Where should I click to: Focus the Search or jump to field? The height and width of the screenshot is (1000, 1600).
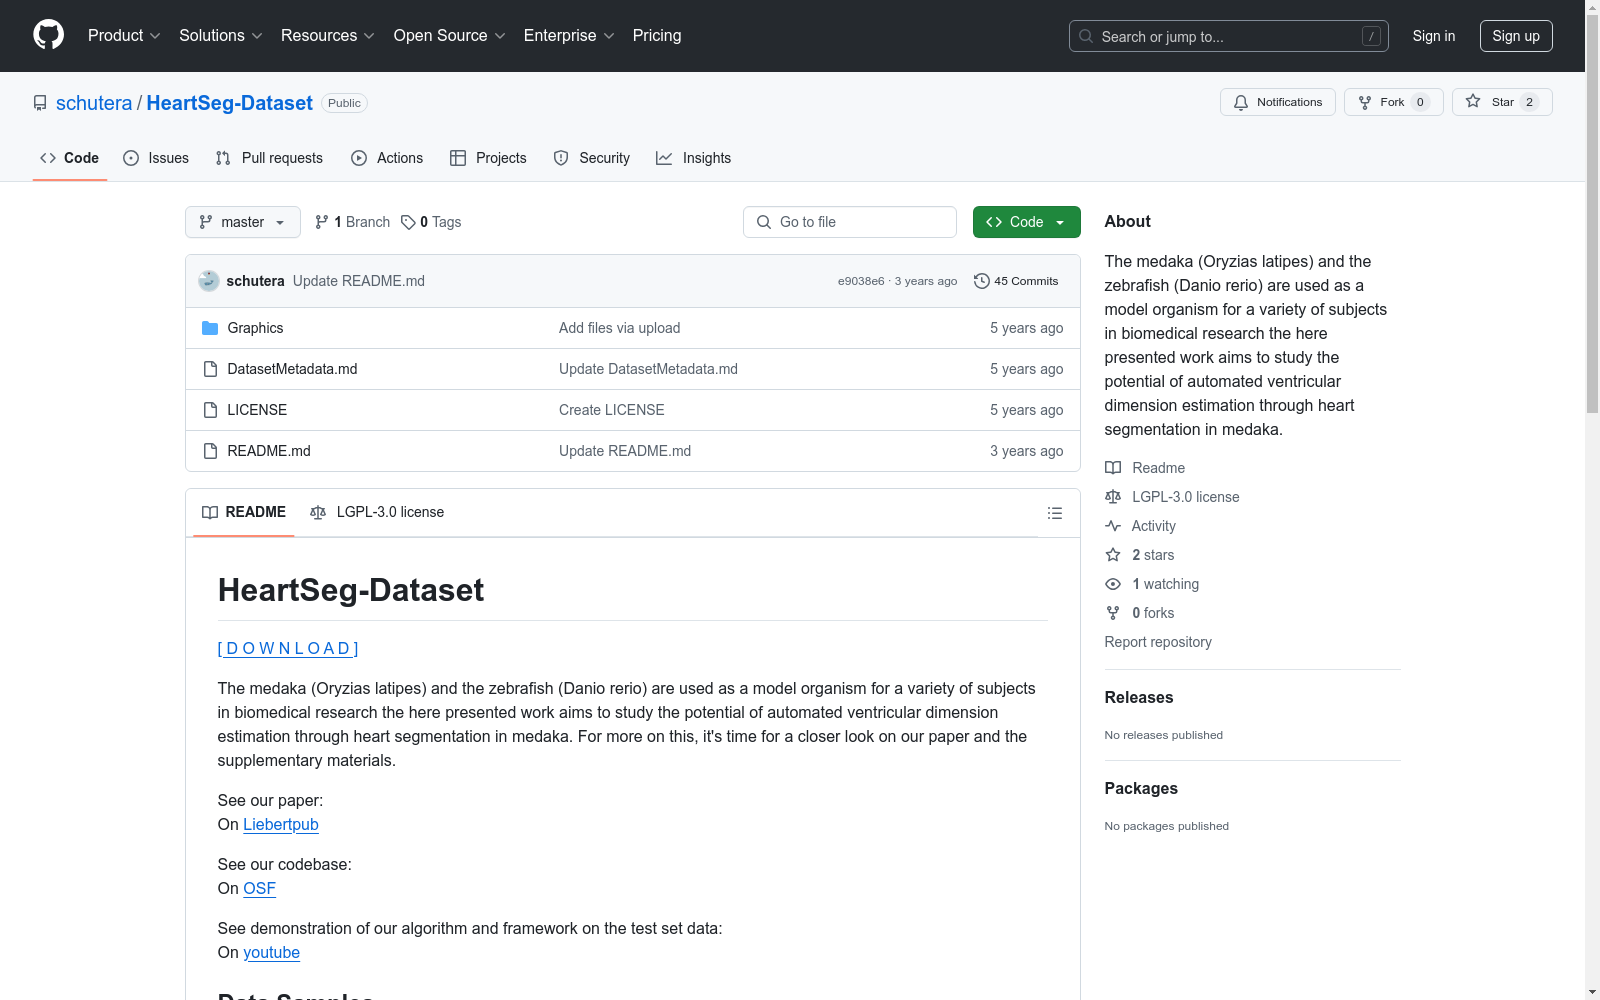[x=1228, y=36]
